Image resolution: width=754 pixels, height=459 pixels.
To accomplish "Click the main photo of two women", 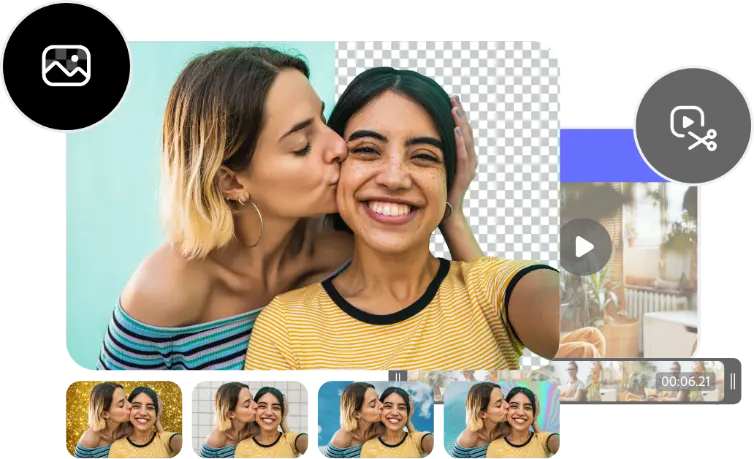I will pyautogui.click(x=313, y=206).
